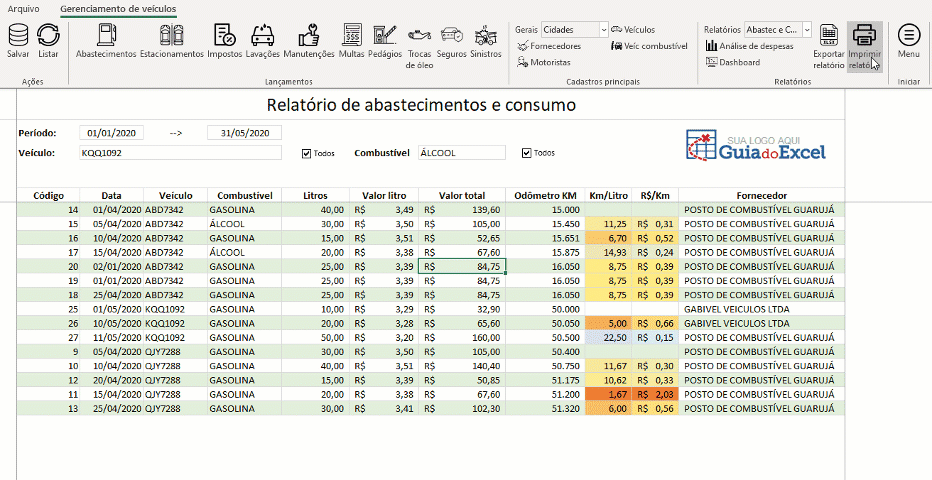Click the Salvar database icon
932x480 pixels.
coord(18,38)
